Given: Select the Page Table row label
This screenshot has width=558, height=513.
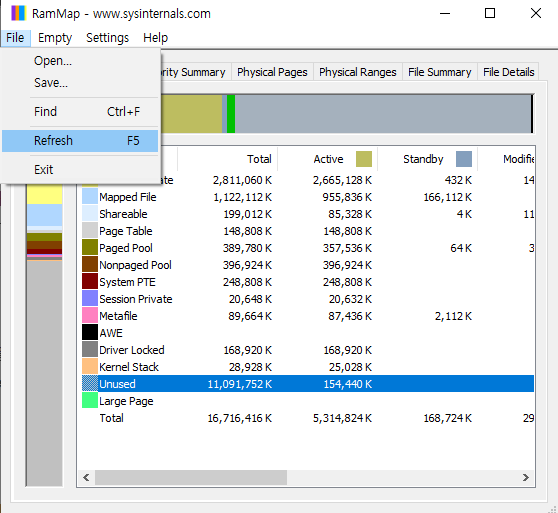Looking at the screenshot, I should pos(126,231).
